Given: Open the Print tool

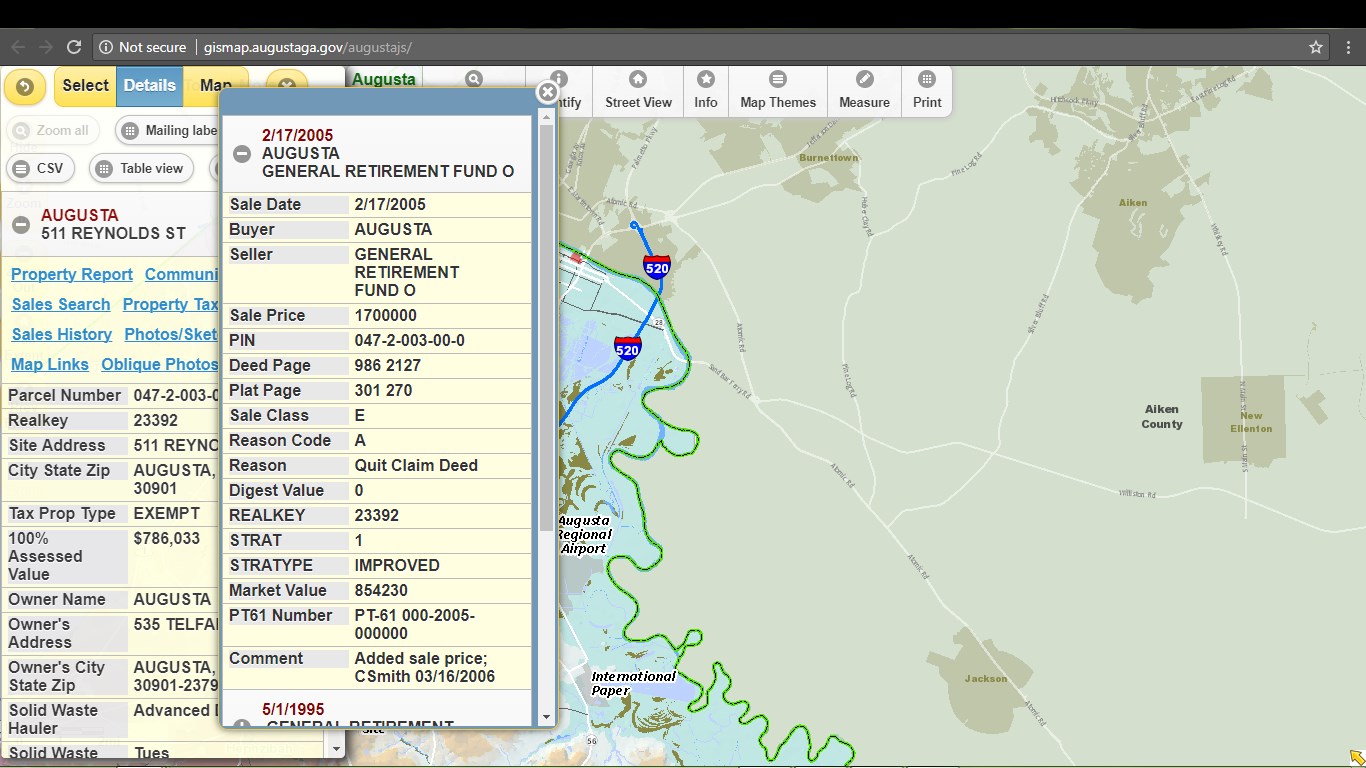Looking at the screenshot, I should (x=927, y=90).
